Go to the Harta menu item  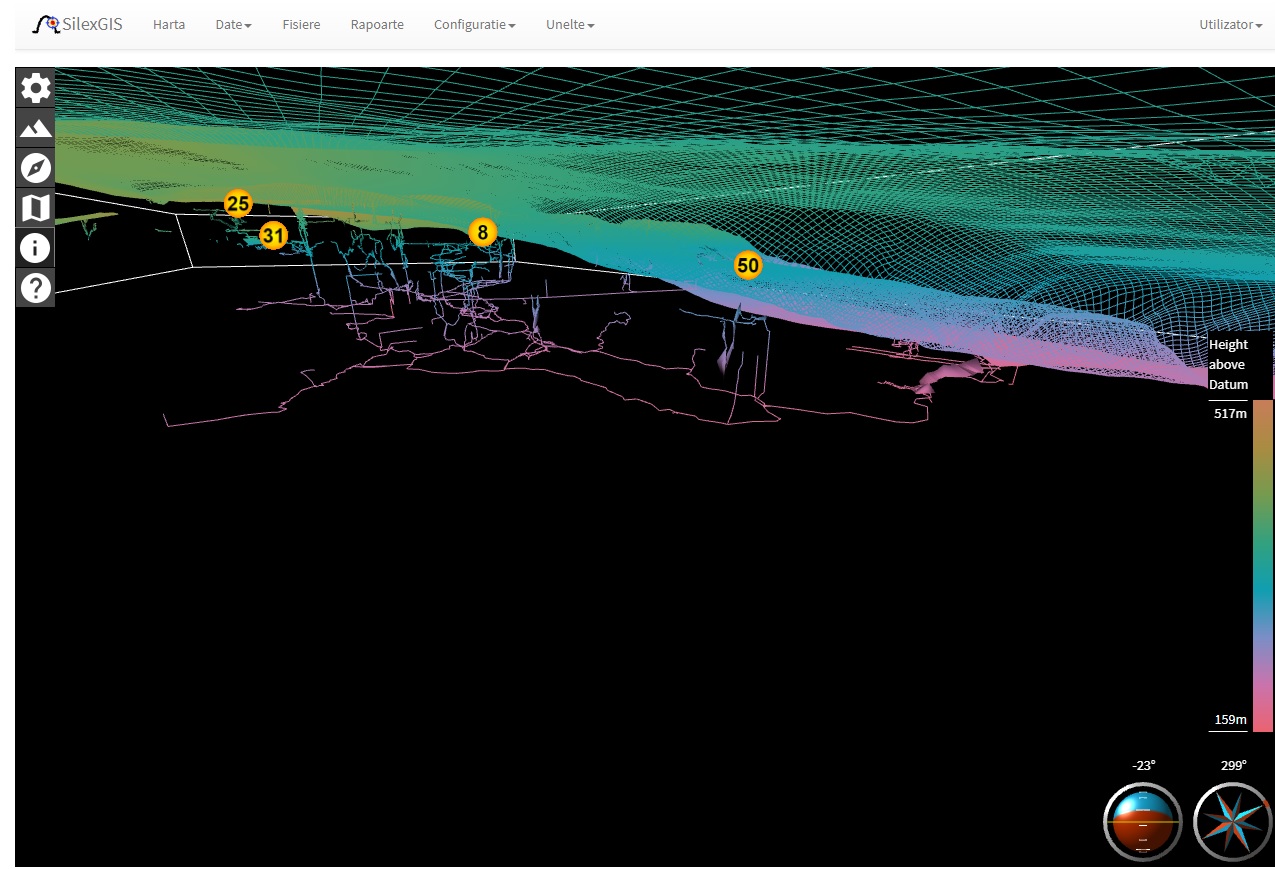(169, 24)
